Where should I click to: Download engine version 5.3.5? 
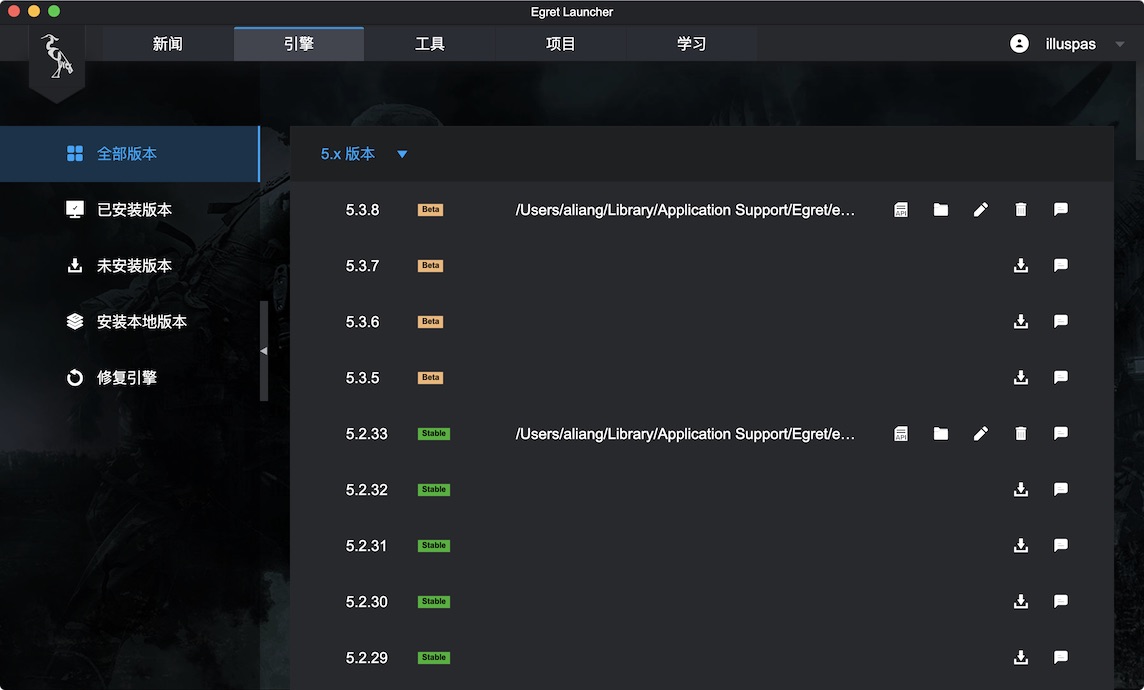pos(1021,378)
